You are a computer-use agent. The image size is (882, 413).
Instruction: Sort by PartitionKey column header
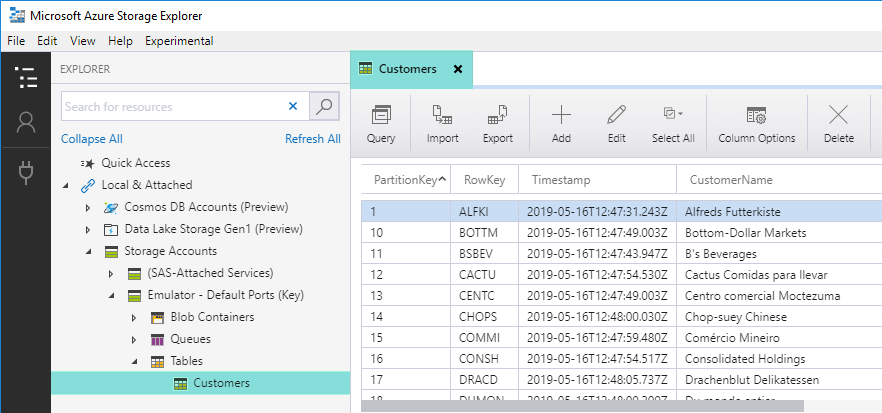point(406,180)
